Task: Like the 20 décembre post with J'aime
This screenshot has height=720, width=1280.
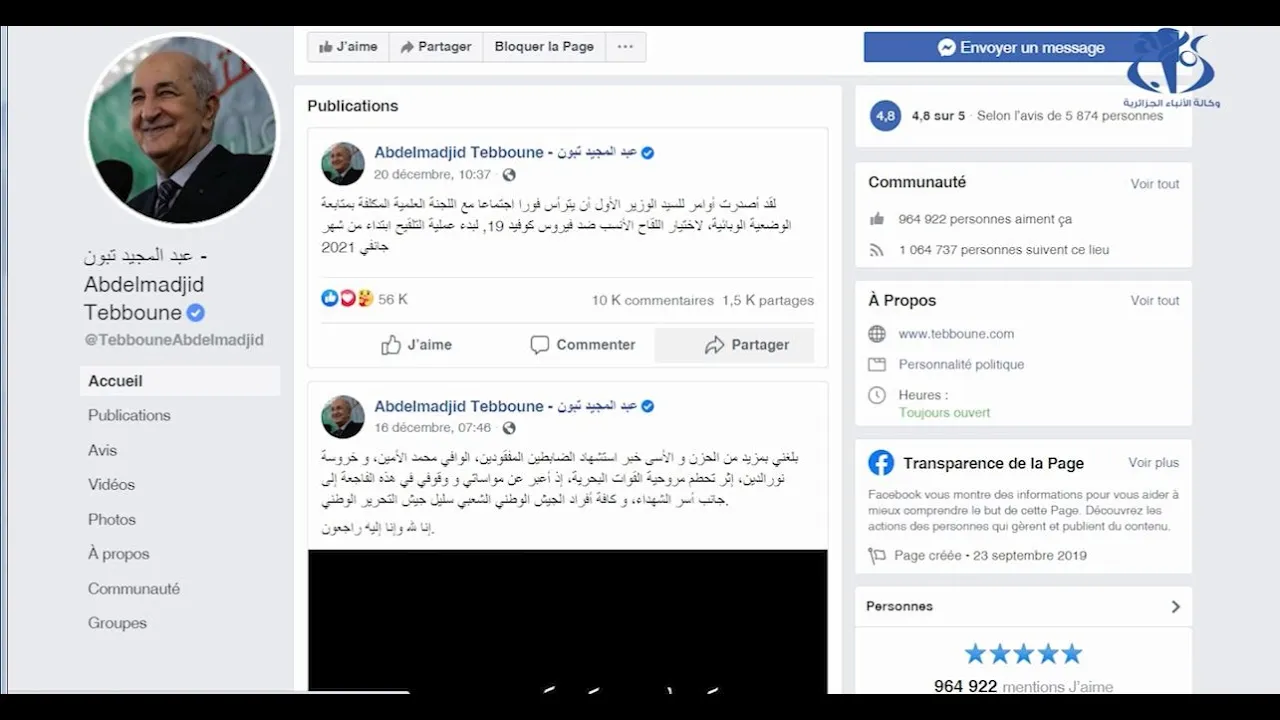Action: coord(416,345)
